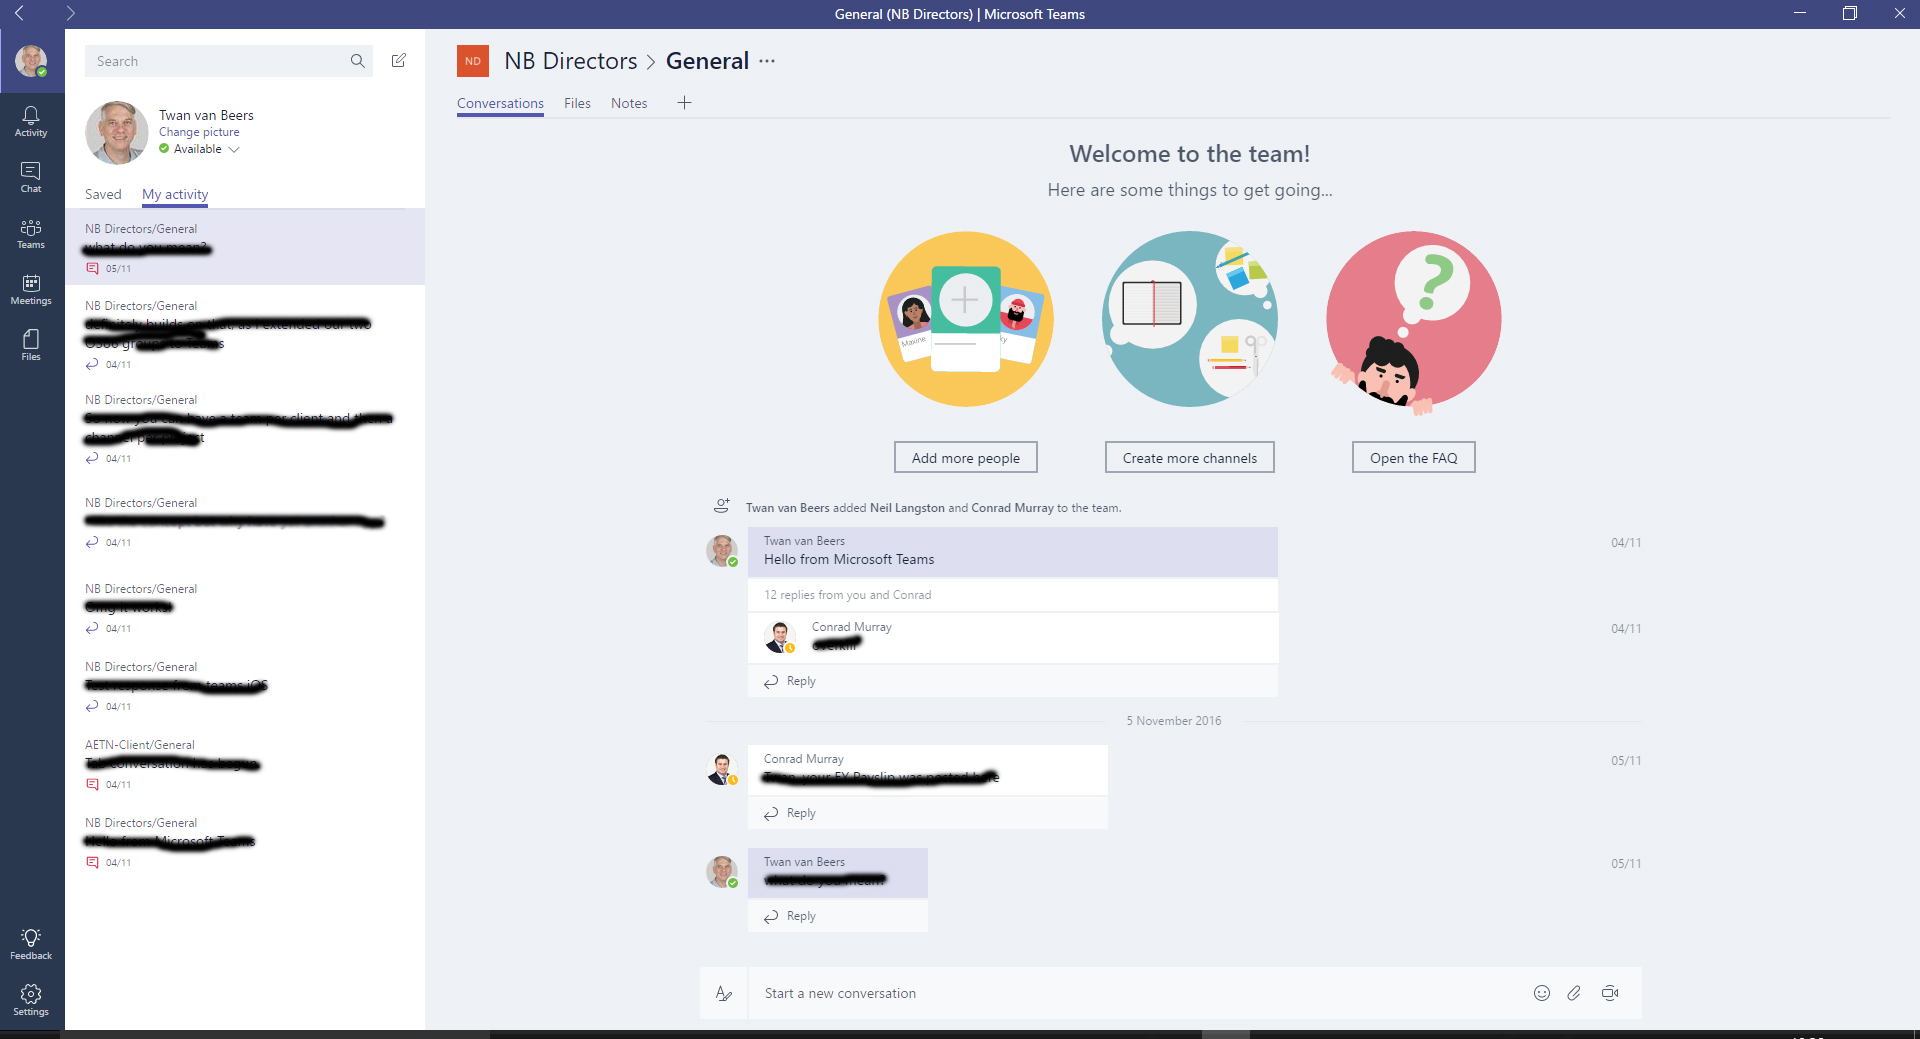Click Open the FAQ button
1920x1039 pixels.
tap(1414, 458)
